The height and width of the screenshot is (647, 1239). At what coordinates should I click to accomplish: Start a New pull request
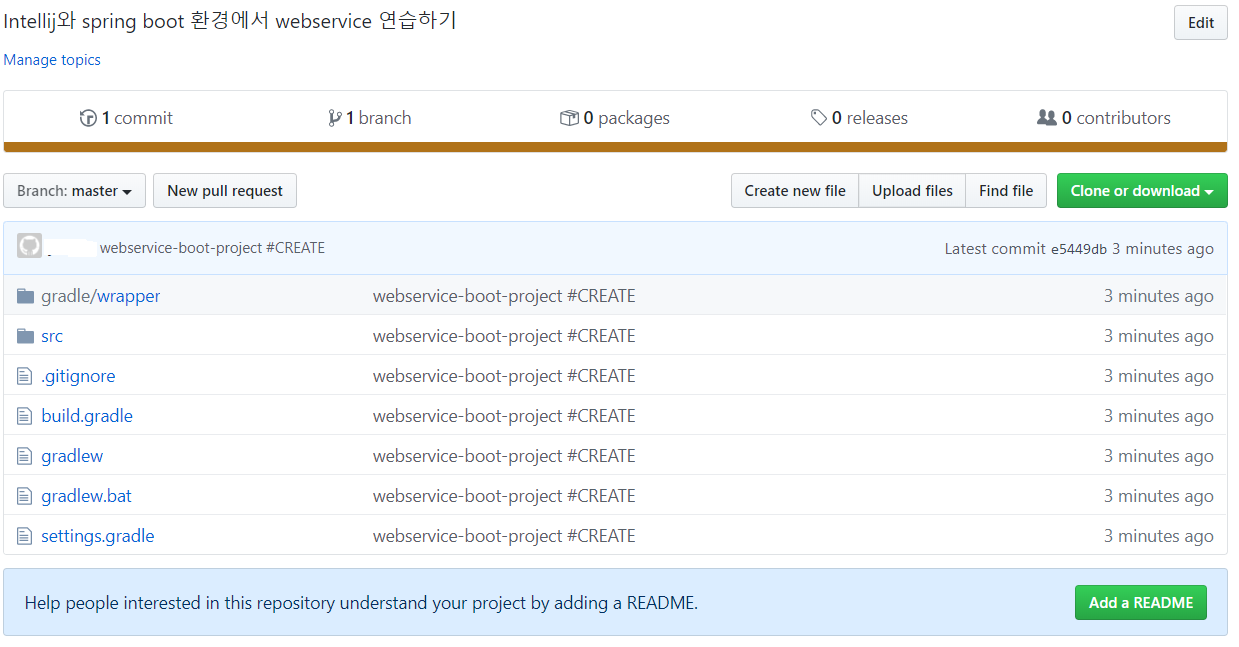(225, 191)
